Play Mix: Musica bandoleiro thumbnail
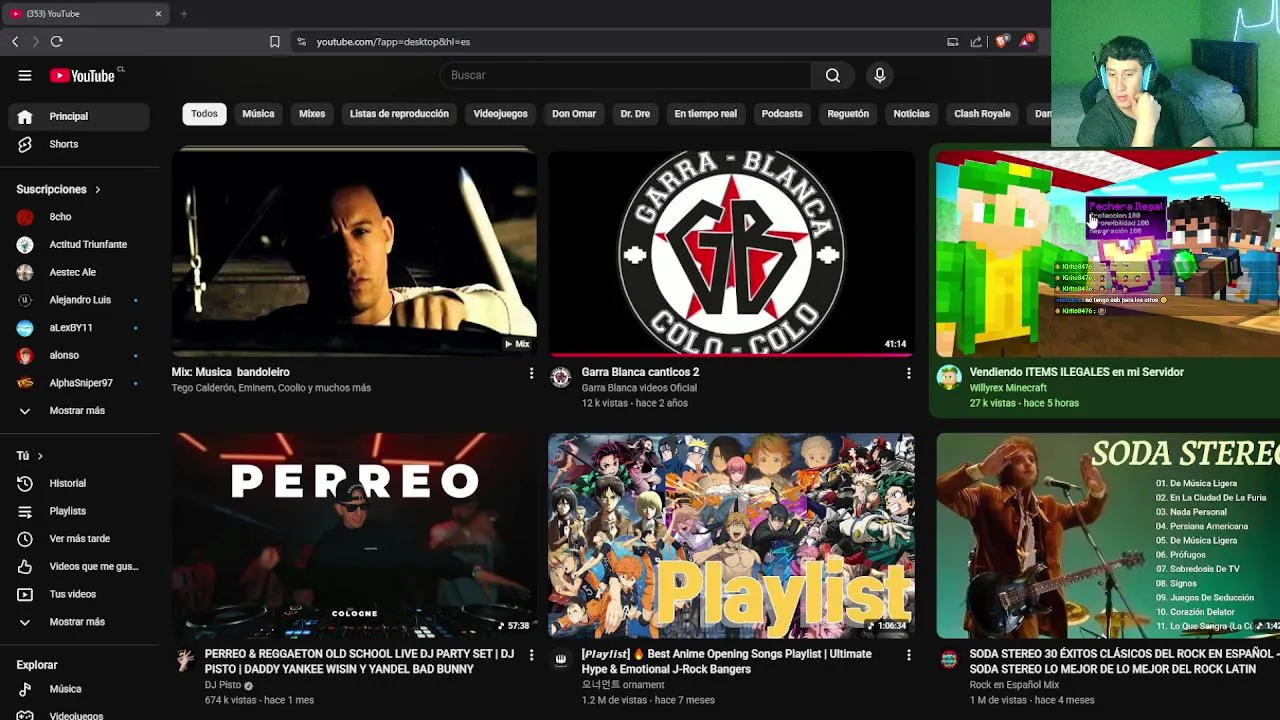The height and width of the screenshot is (720, 1280). point(354,254)
